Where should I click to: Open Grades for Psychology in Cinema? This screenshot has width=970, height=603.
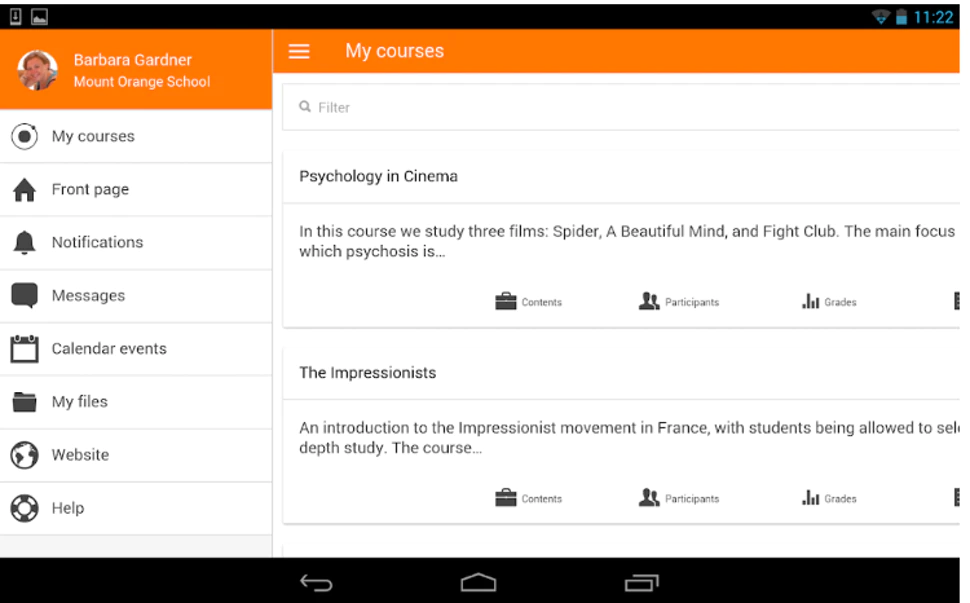click(827, 301)
